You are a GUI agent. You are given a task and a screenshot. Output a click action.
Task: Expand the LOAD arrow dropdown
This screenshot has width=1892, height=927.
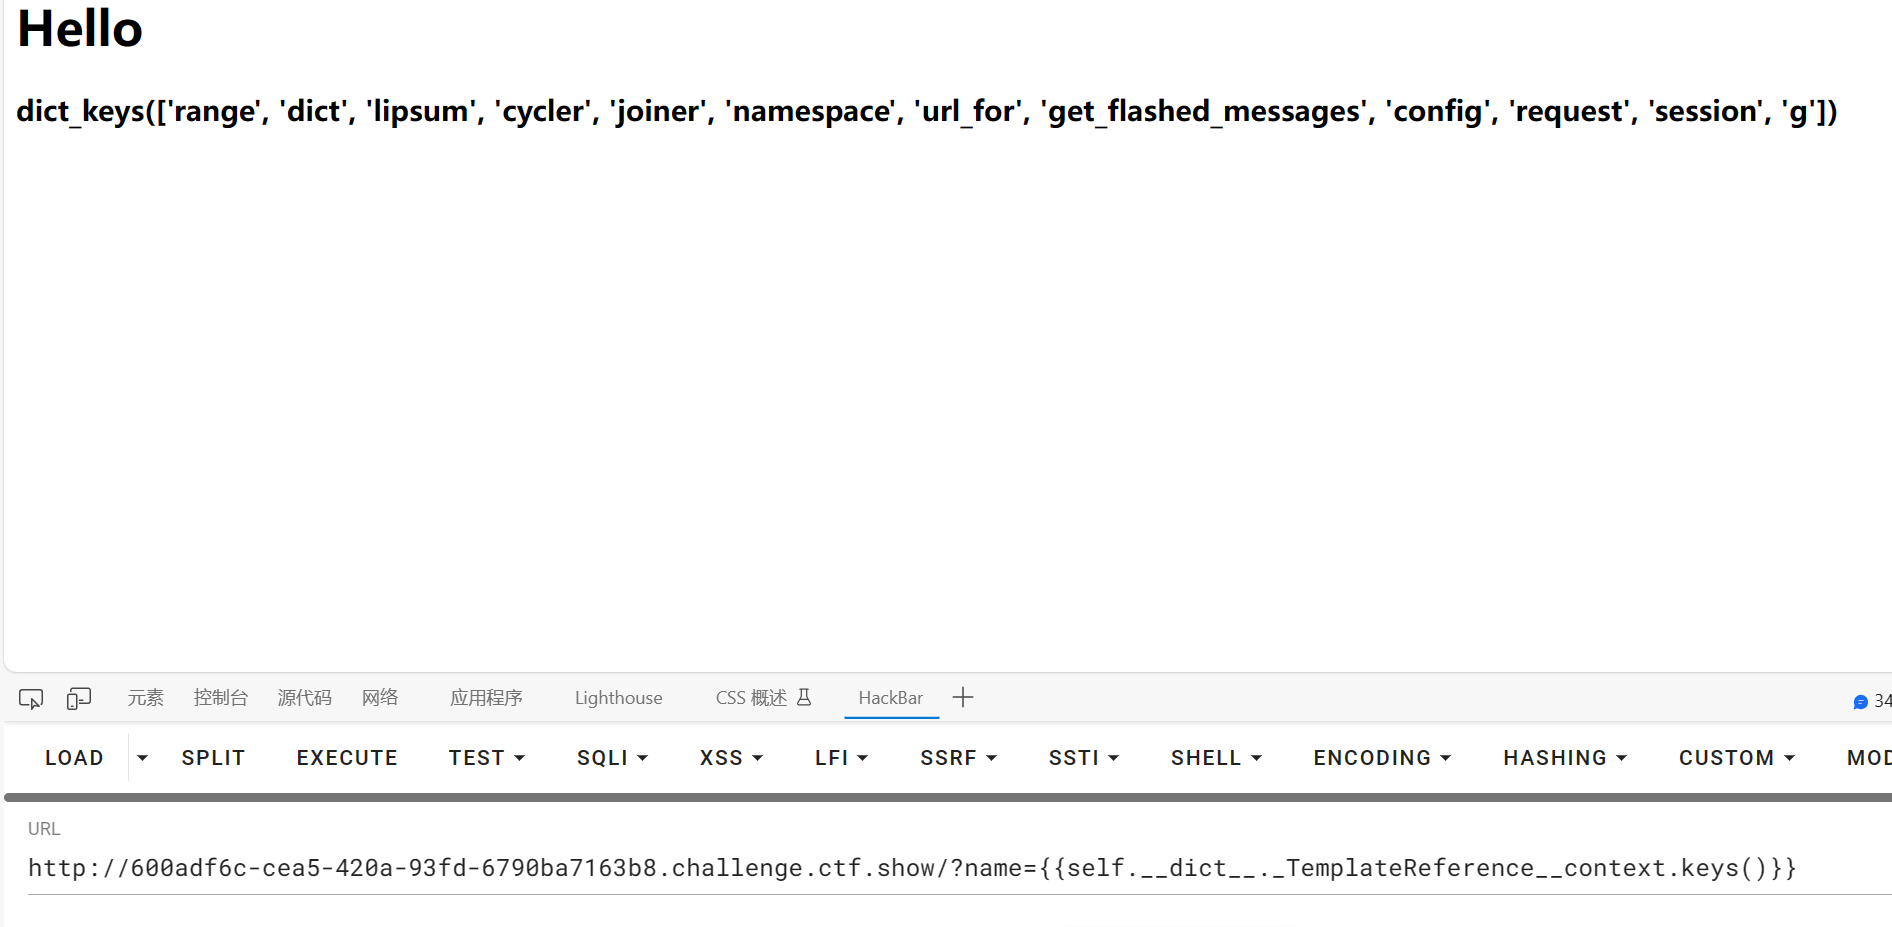point(142,758)
